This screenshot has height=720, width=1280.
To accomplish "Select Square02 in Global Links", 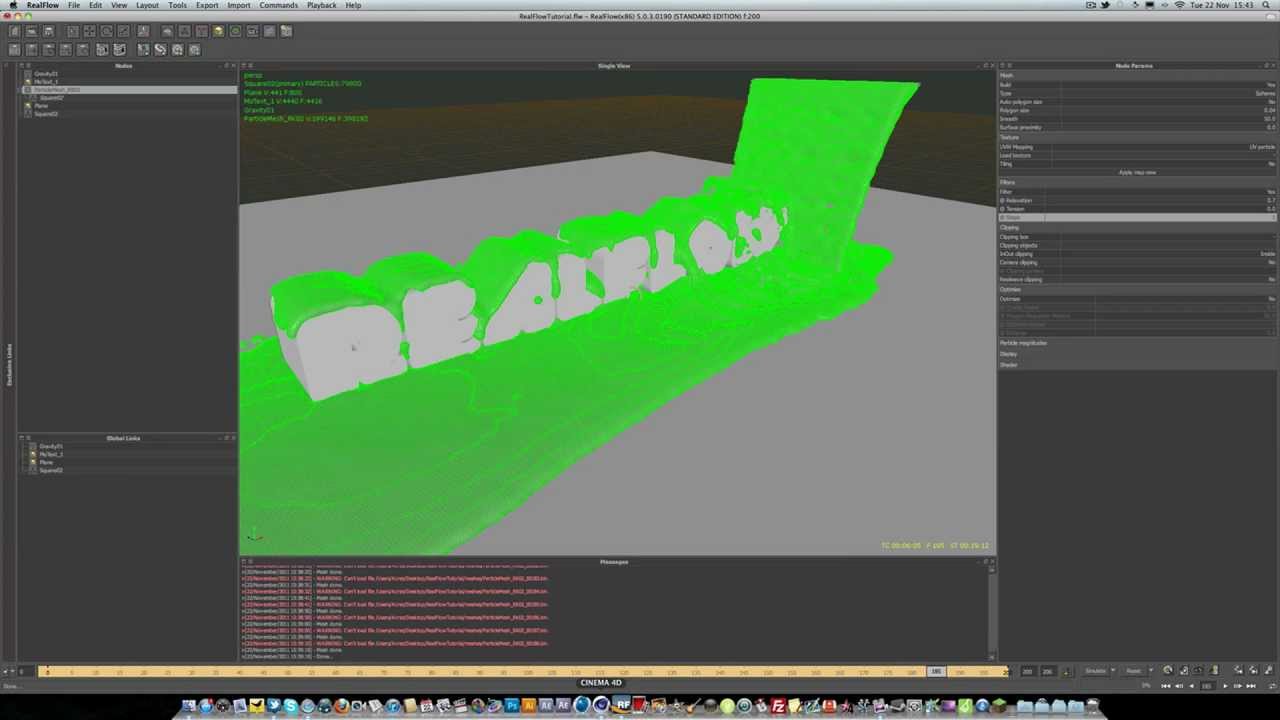I will pos(50,470).
